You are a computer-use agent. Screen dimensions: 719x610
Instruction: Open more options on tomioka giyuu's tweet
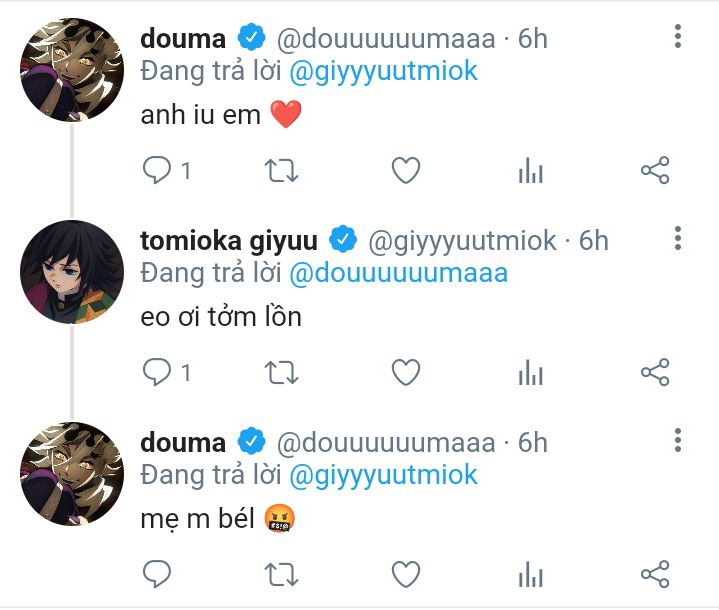click(678, 239)
